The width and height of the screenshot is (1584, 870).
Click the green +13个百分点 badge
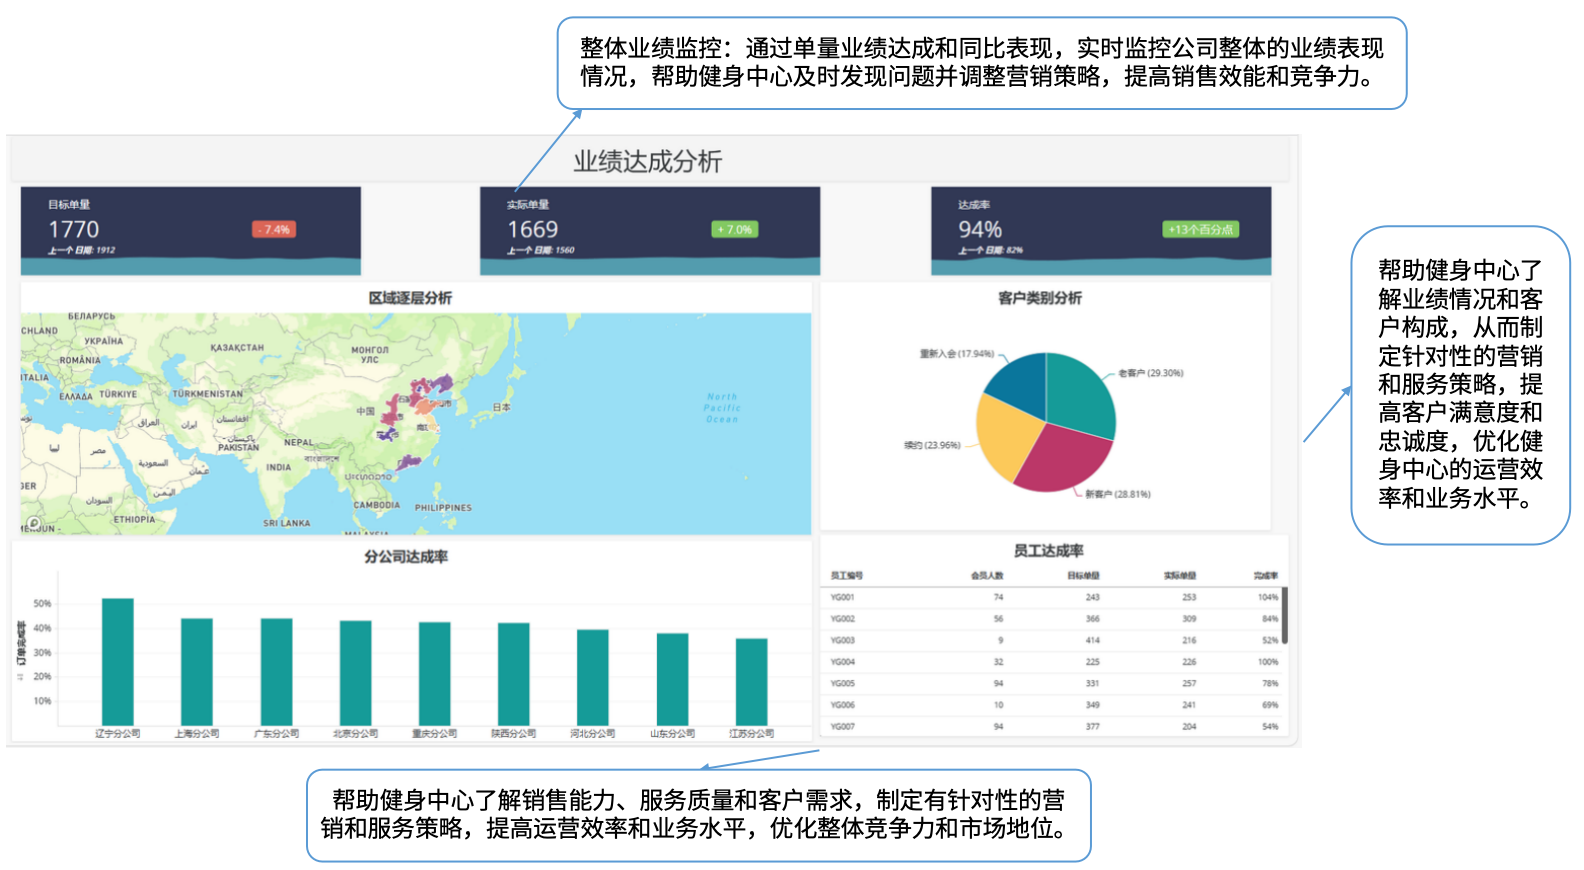(1200, 230)
